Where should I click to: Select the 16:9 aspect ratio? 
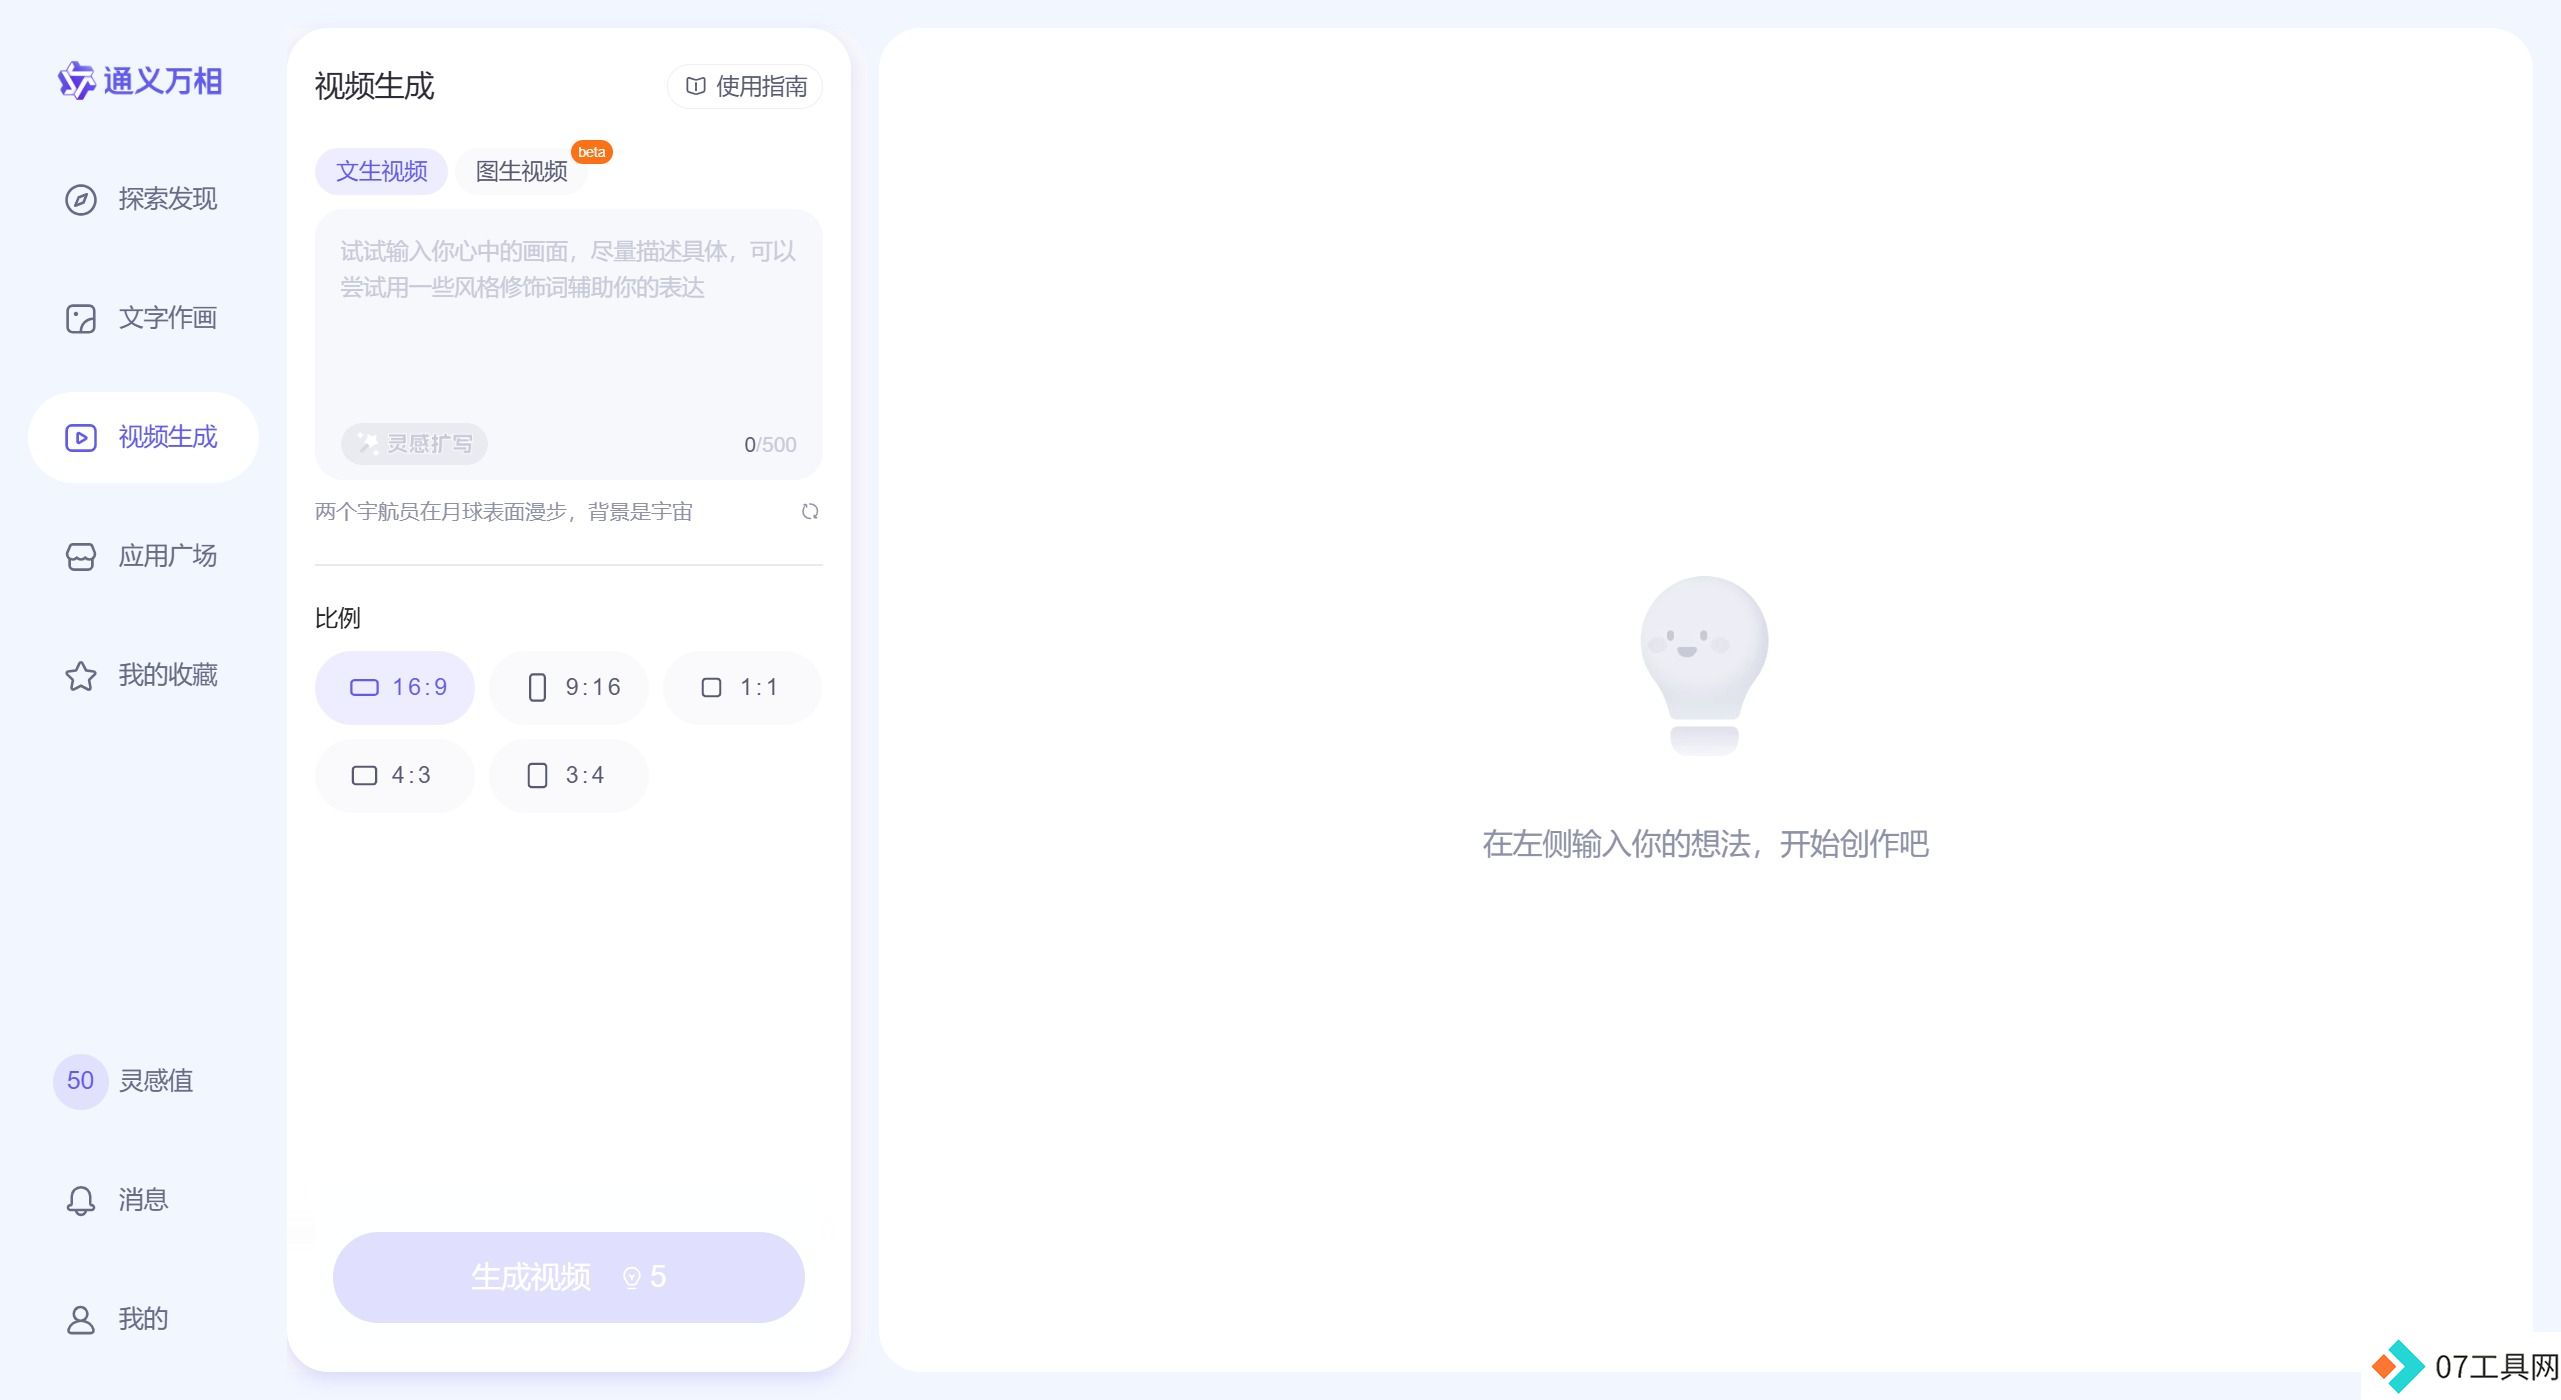pos(395,688)
